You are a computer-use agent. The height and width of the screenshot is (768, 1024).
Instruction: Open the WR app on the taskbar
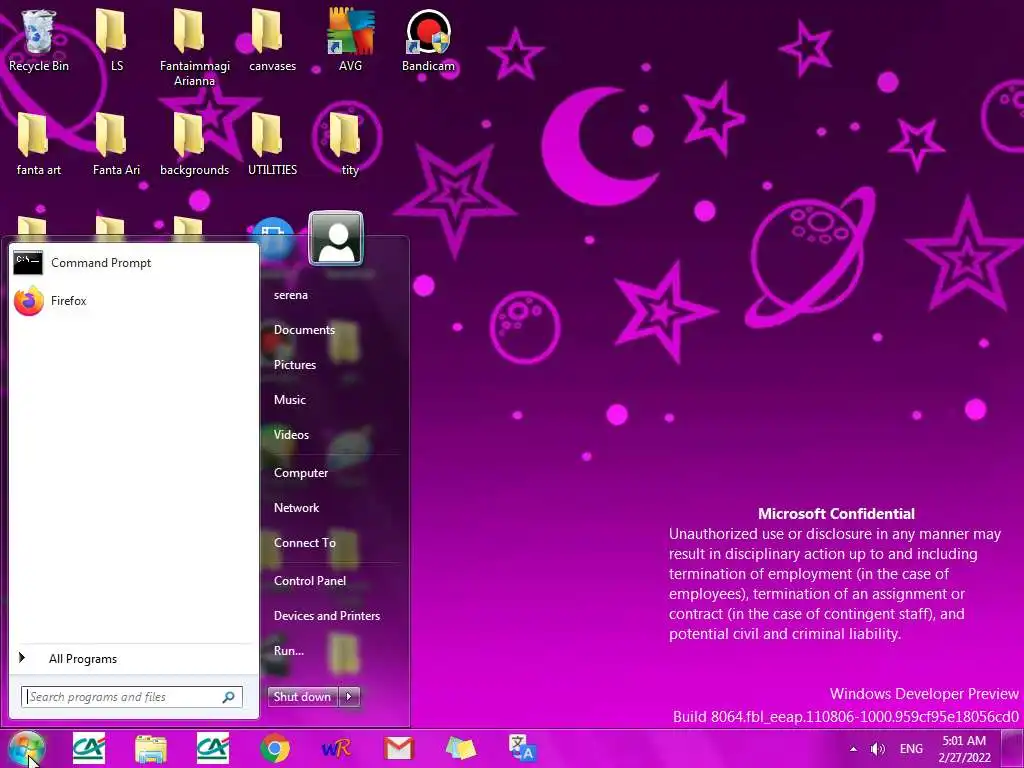(336, 749)
